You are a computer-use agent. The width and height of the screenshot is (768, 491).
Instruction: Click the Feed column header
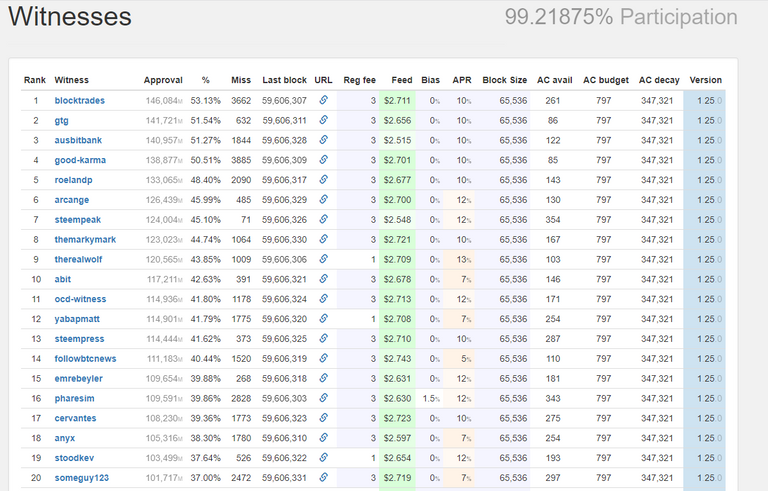click(402, 80)
